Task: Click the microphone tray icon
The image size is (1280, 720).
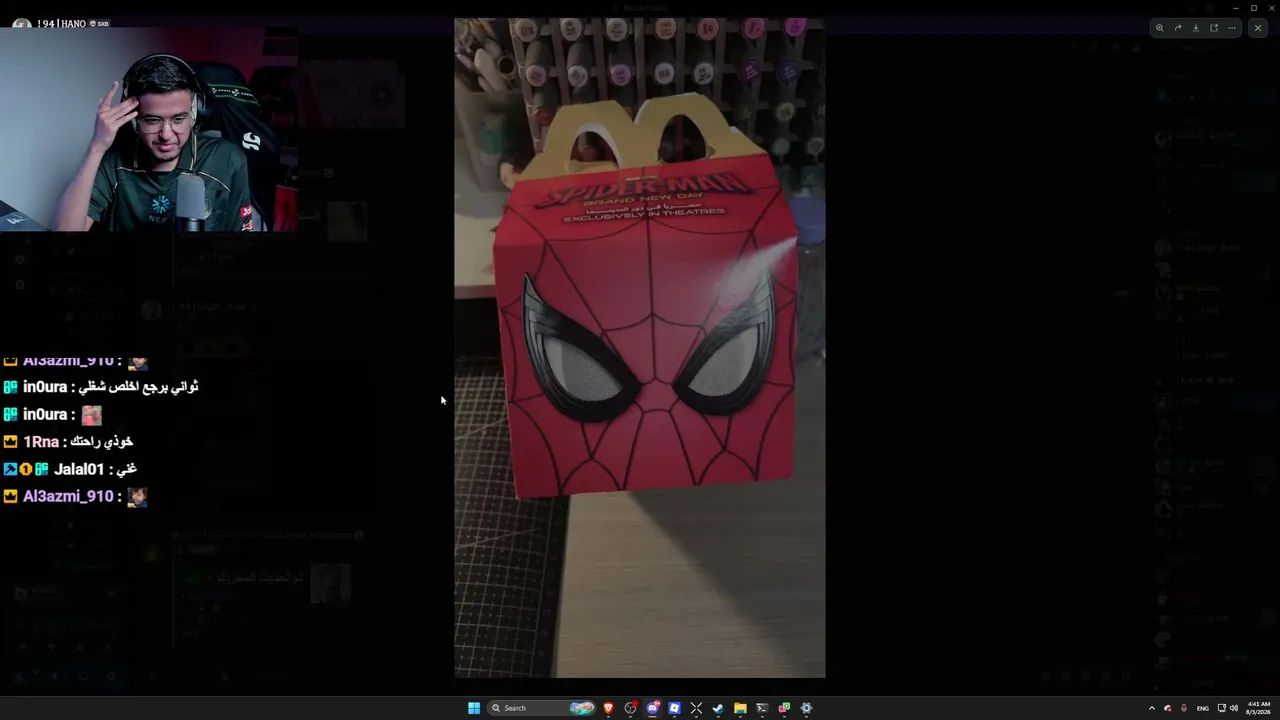Action: pos(1184,708)
